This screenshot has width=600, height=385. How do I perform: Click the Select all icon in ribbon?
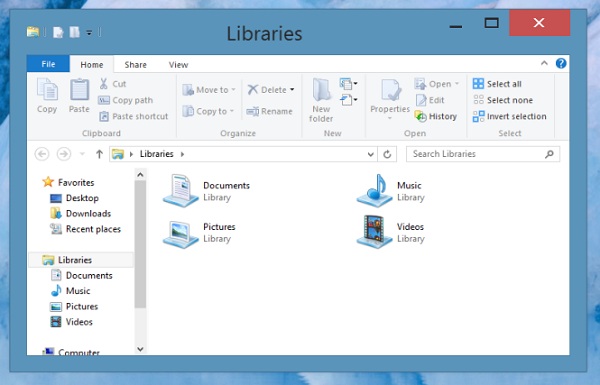(x=478, y=84)
